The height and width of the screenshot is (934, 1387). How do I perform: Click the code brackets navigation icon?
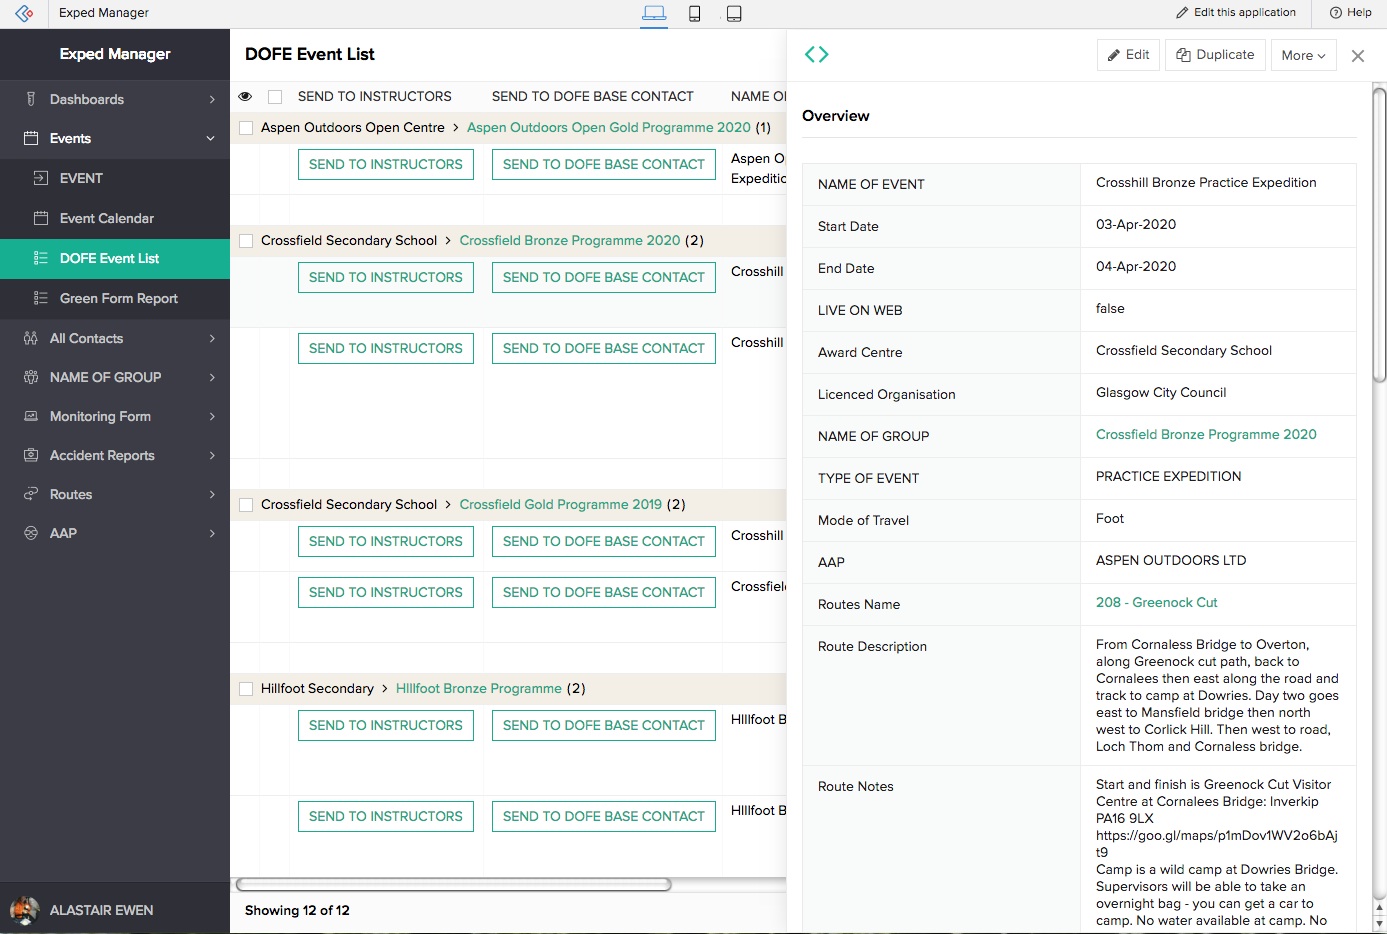pyautogui.click(x=817, y=55)
